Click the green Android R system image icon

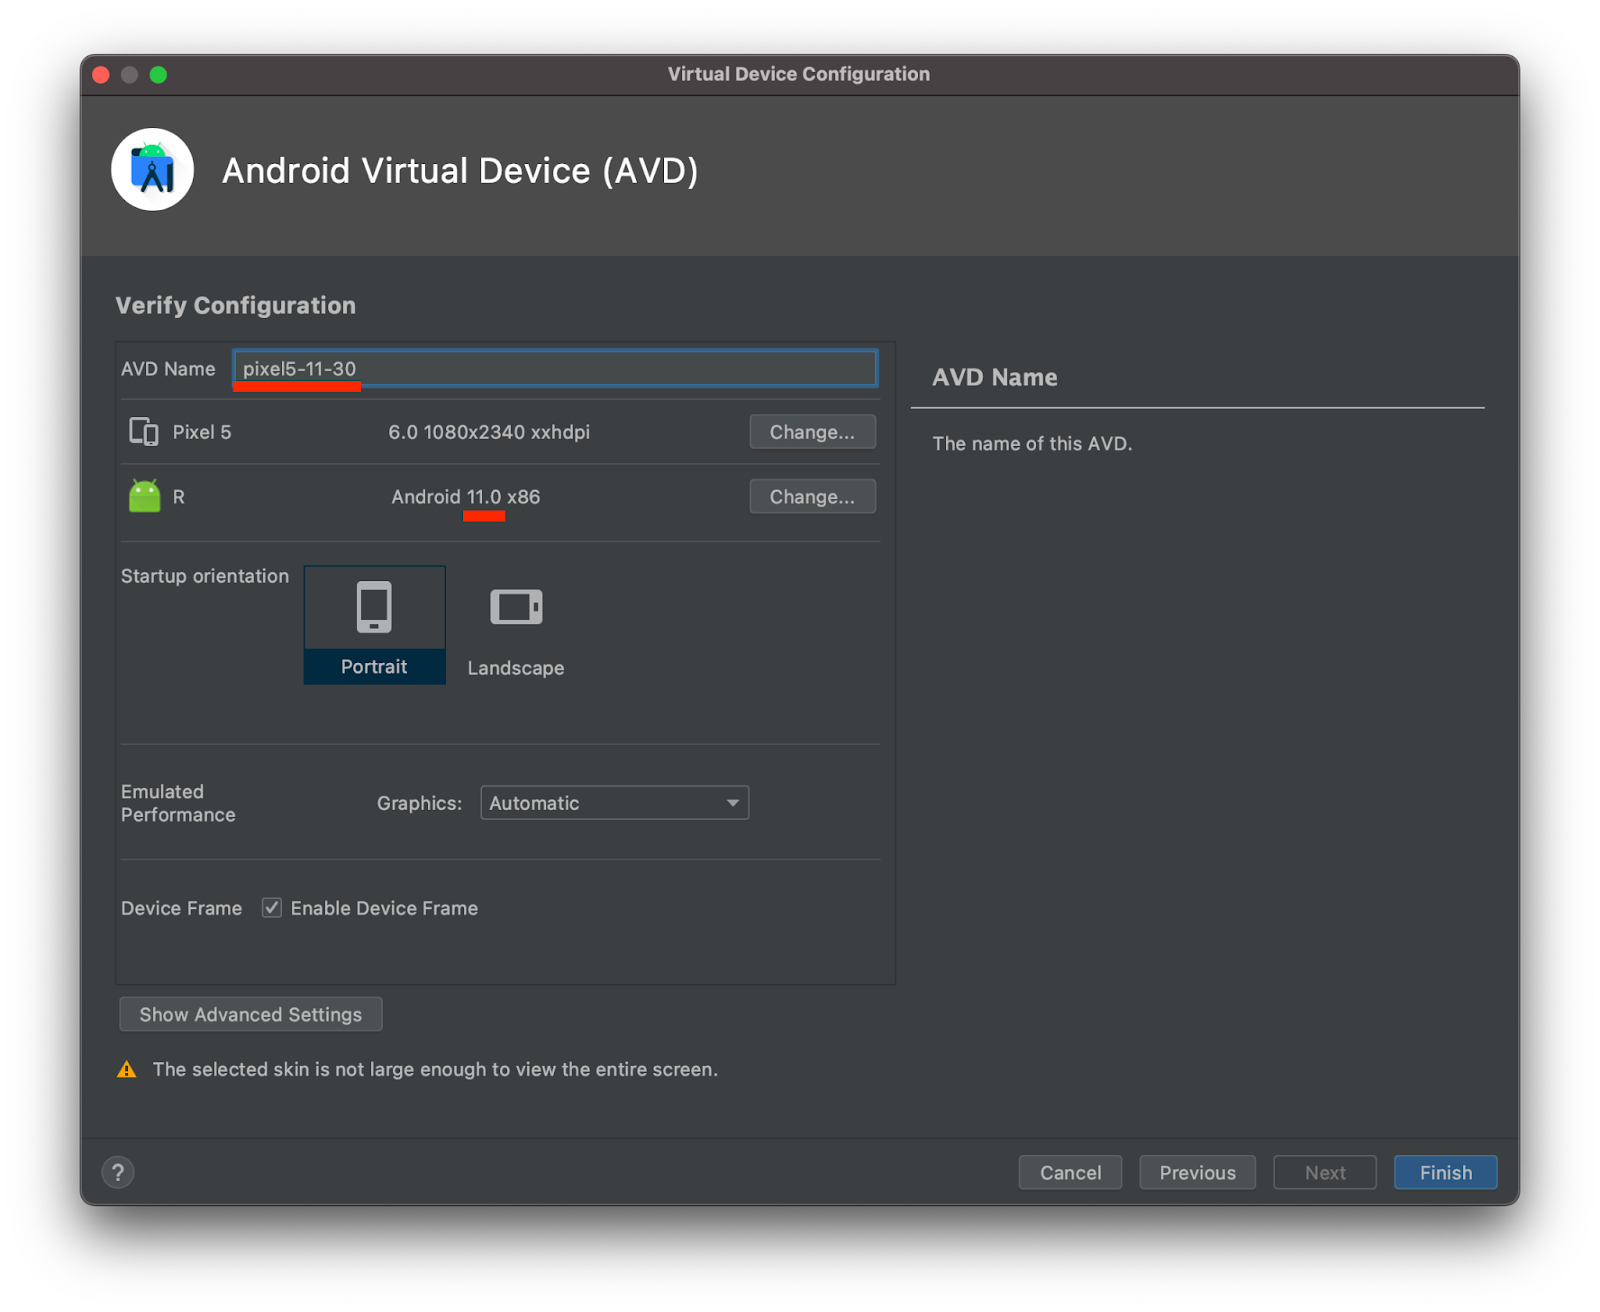[144, 496]
